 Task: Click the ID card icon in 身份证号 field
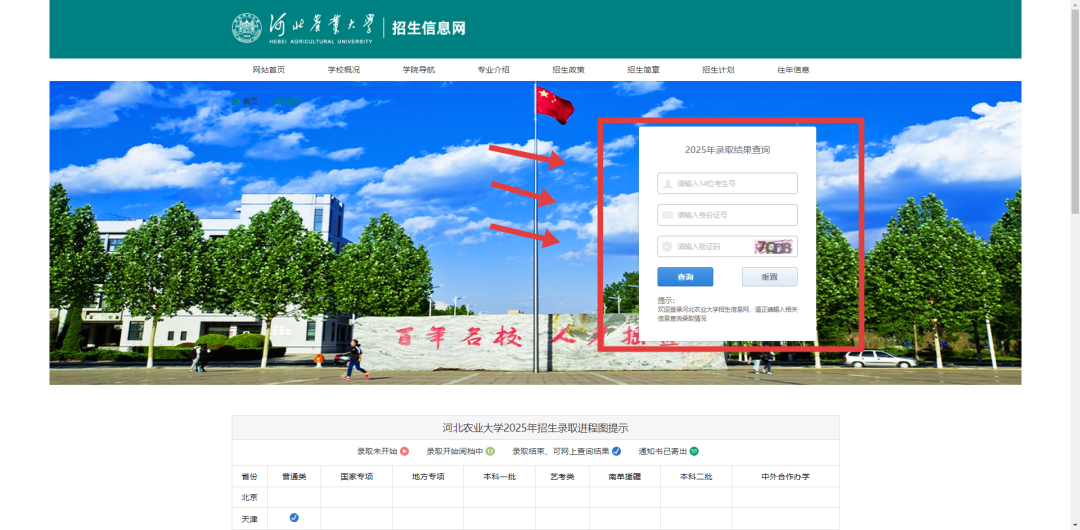pyautogui.click(x=667, y=215)
